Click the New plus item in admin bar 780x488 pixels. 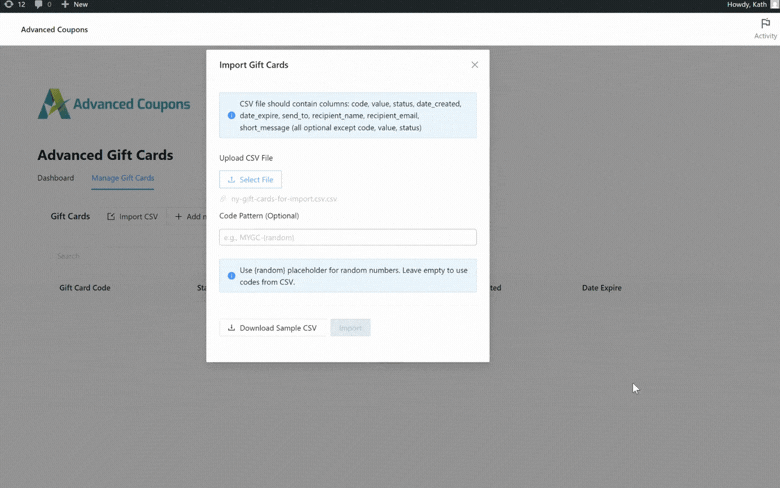click(x=74, y=5)
